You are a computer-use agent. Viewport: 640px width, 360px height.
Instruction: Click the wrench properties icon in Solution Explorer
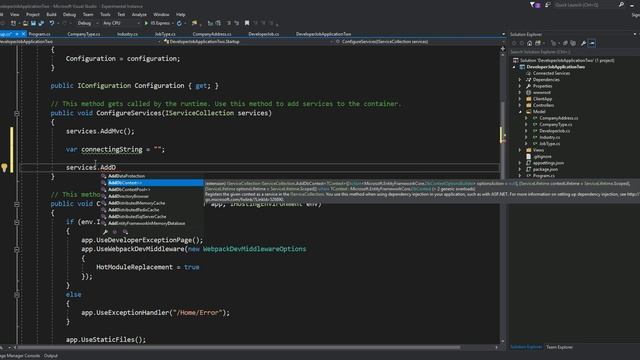[583, 43]
